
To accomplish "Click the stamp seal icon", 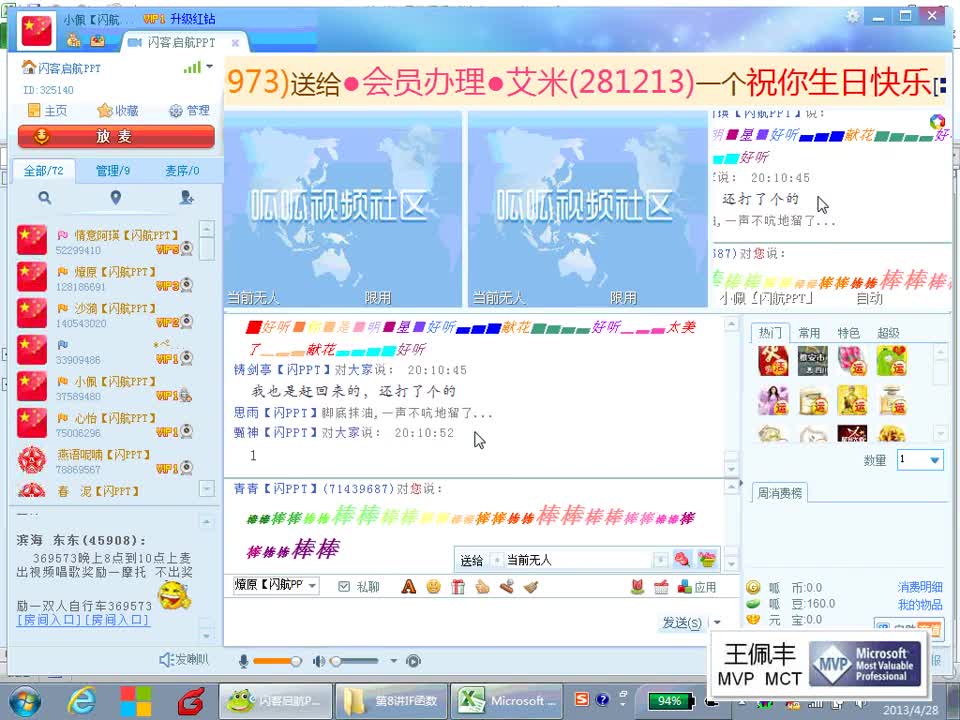I will (506, 587).
